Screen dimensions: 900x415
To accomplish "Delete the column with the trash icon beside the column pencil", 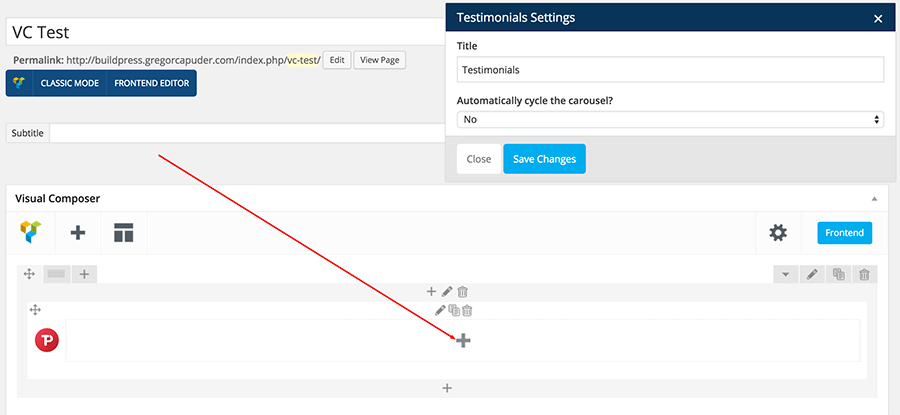I will pyautogui.click(x=463, y=292).
